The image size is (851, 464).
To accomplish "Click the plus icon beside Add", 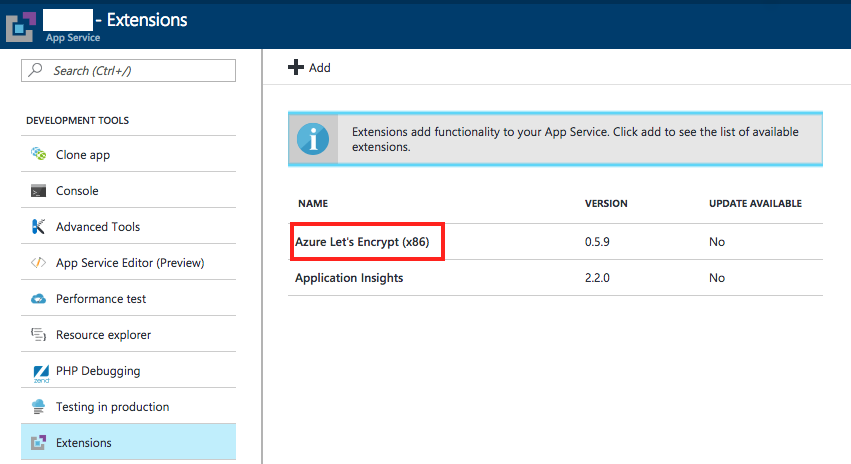I will click(296, 67).
